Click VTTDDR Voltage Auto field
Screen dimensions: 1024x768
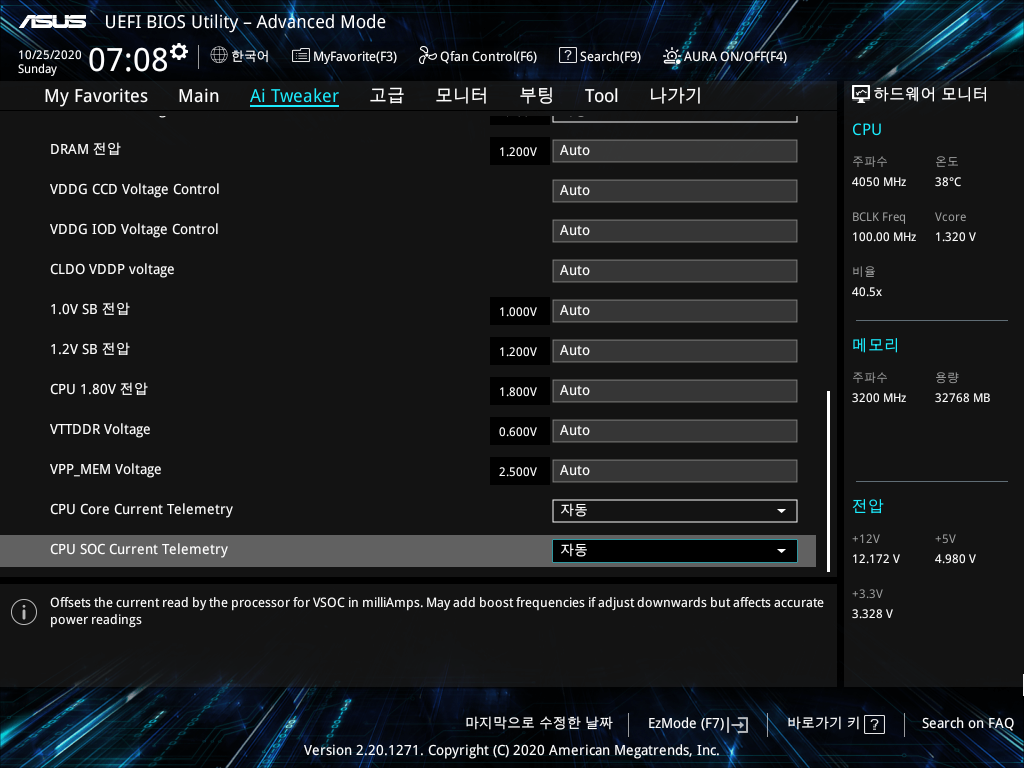click(x=675, y=431)
